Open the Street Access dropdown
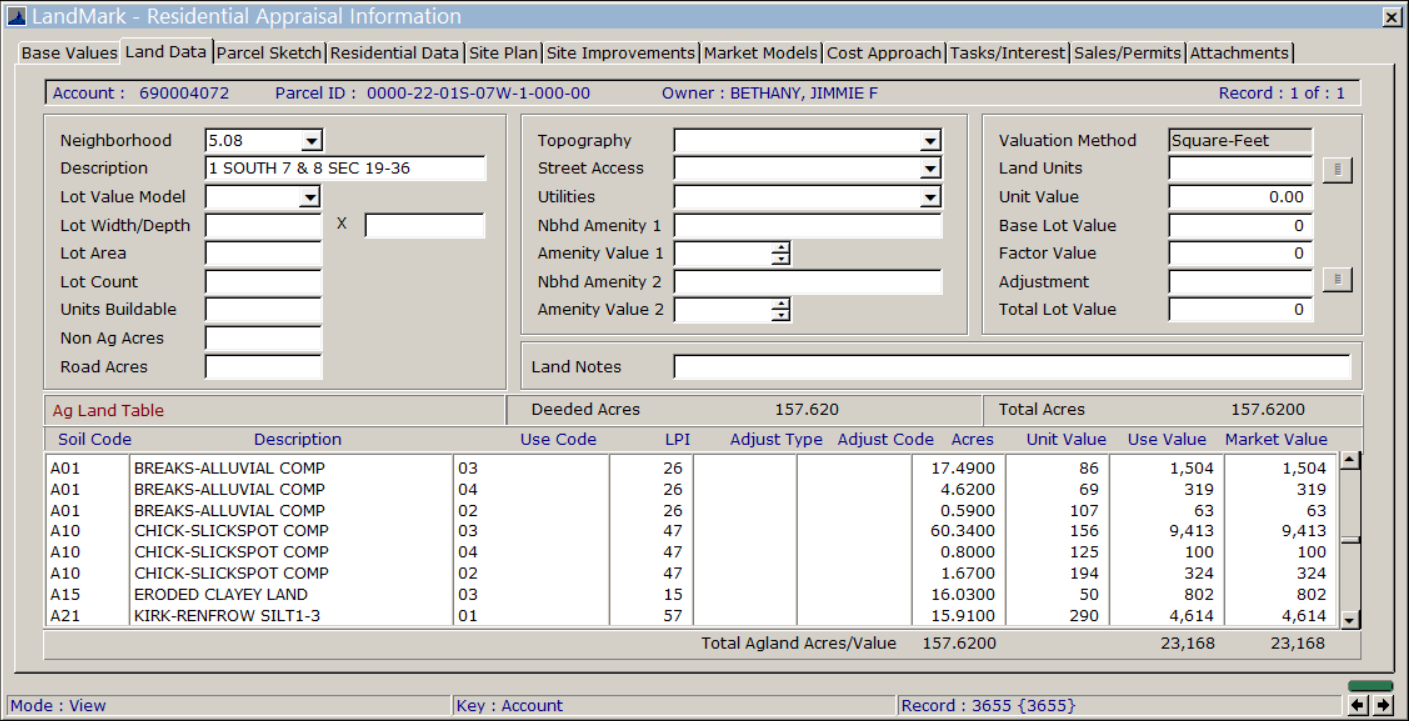 pos(930,169)
